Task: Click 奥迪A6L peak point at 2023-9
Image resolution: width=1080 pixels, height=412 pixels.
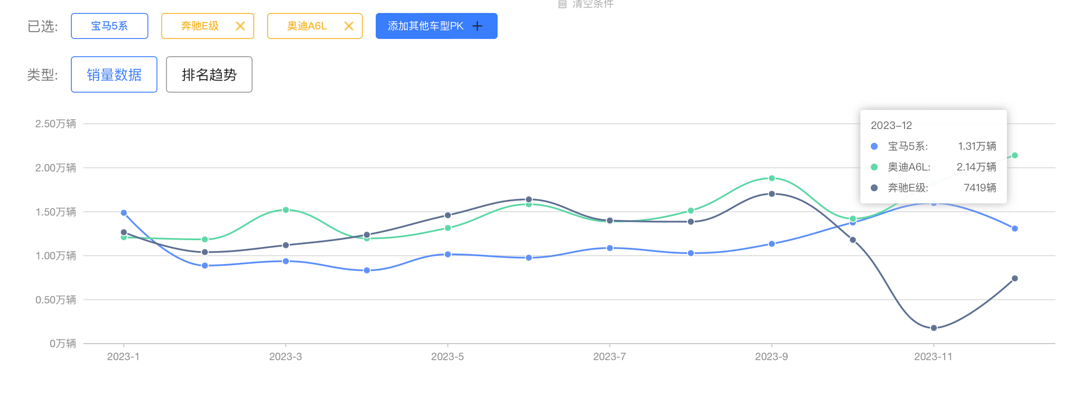Action: click(x=771, y=178)
